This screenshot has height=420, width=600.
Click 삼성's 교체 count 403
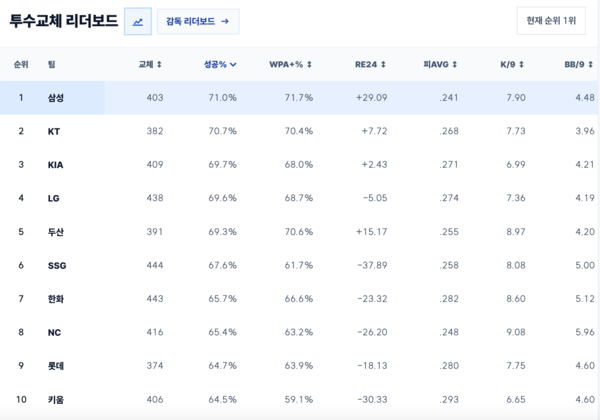155,98
